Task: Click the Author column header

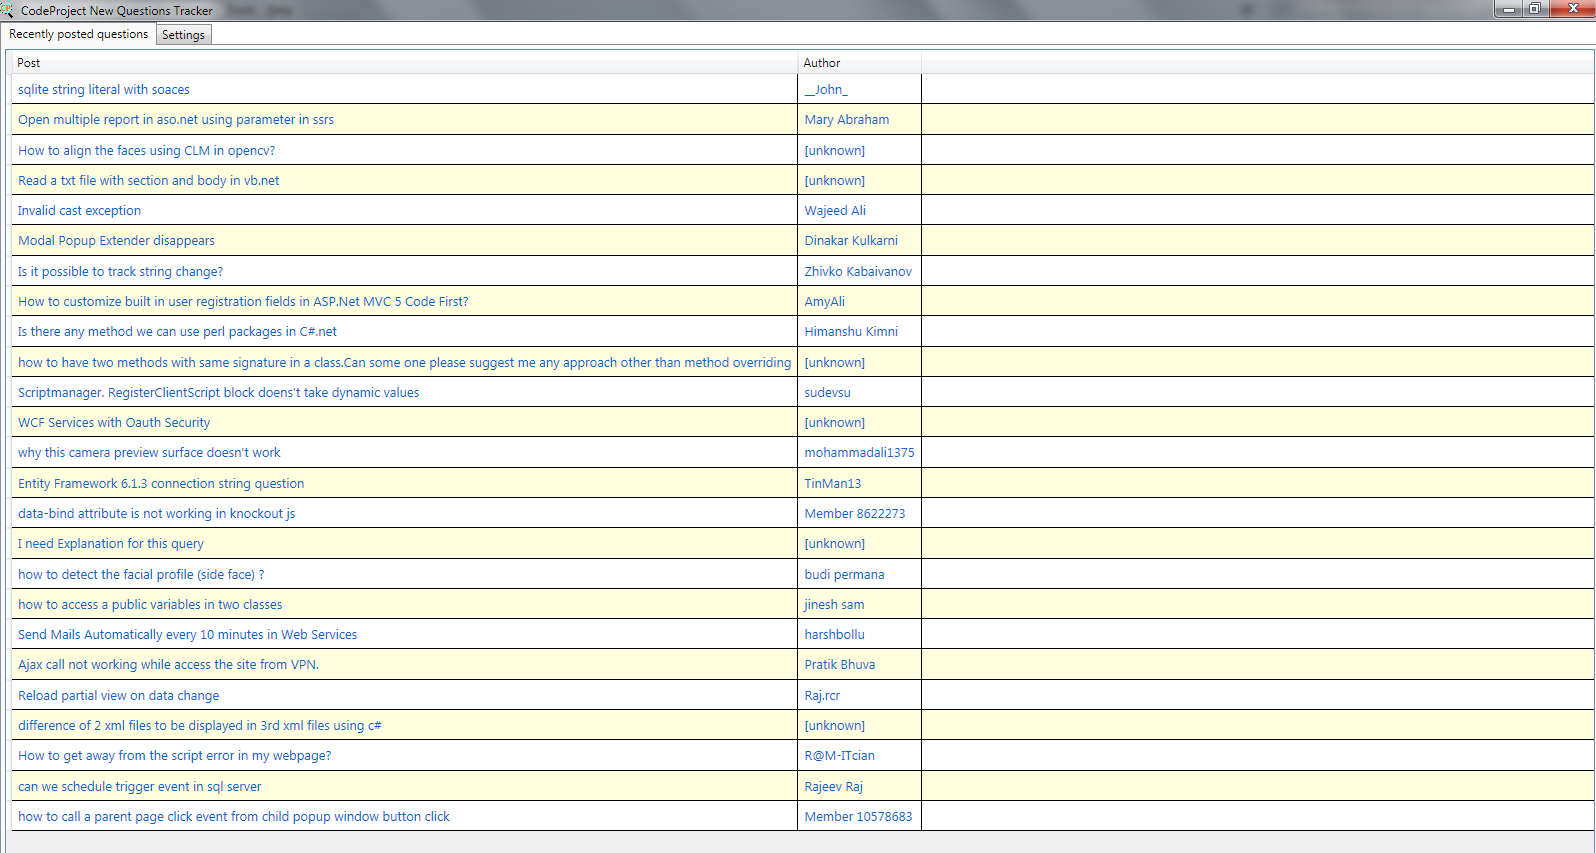Action: [860, 63]
